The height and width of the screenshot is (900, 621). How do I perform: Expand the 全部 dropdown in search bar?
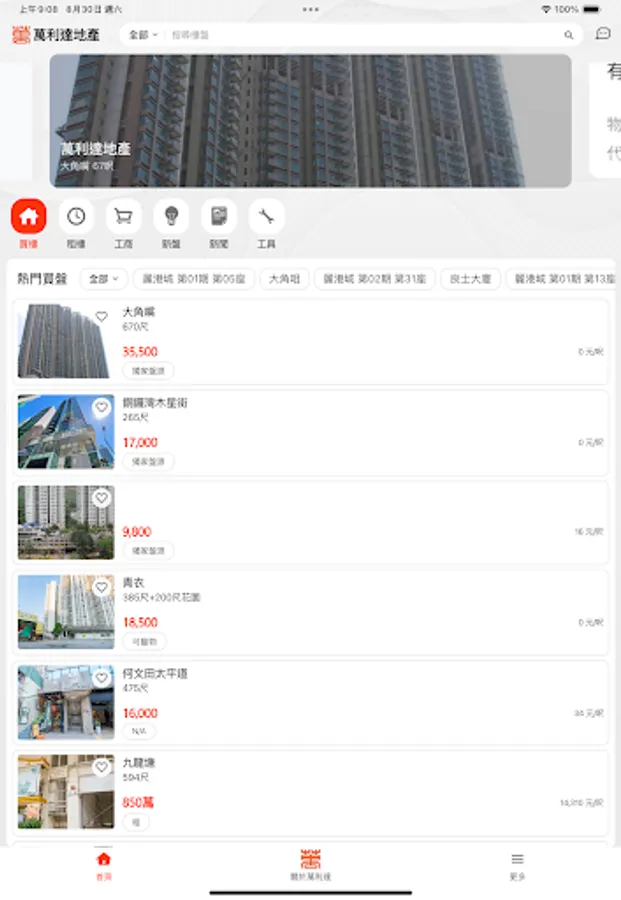143,35
